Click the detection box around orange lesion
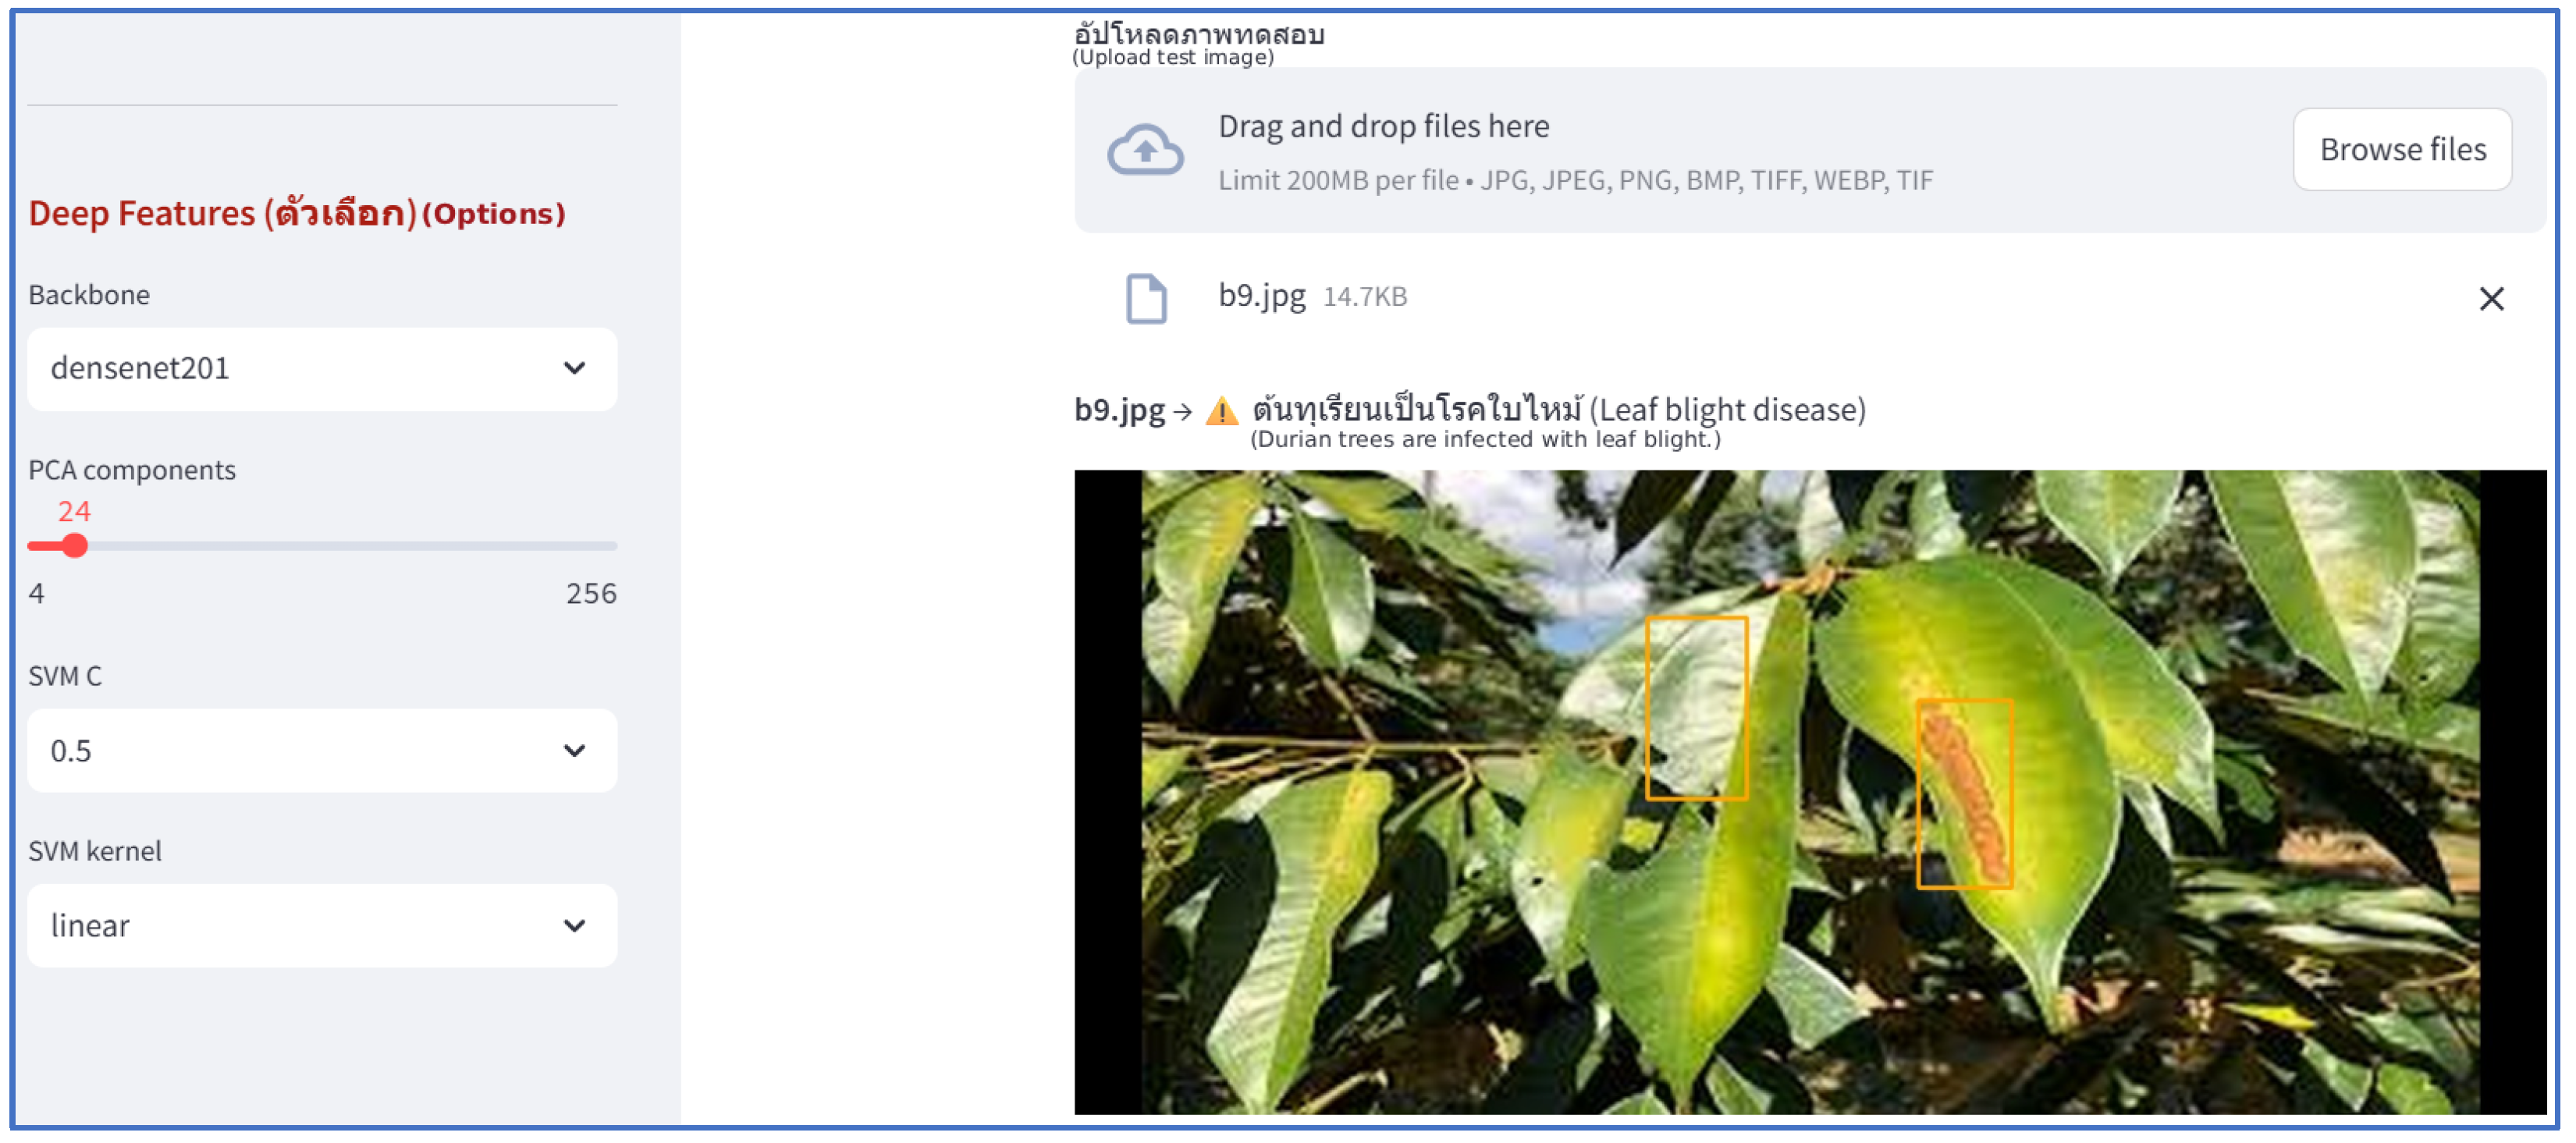Image resolution: width=2576 pixels, height=1143 pixels. coord(1964,793)
